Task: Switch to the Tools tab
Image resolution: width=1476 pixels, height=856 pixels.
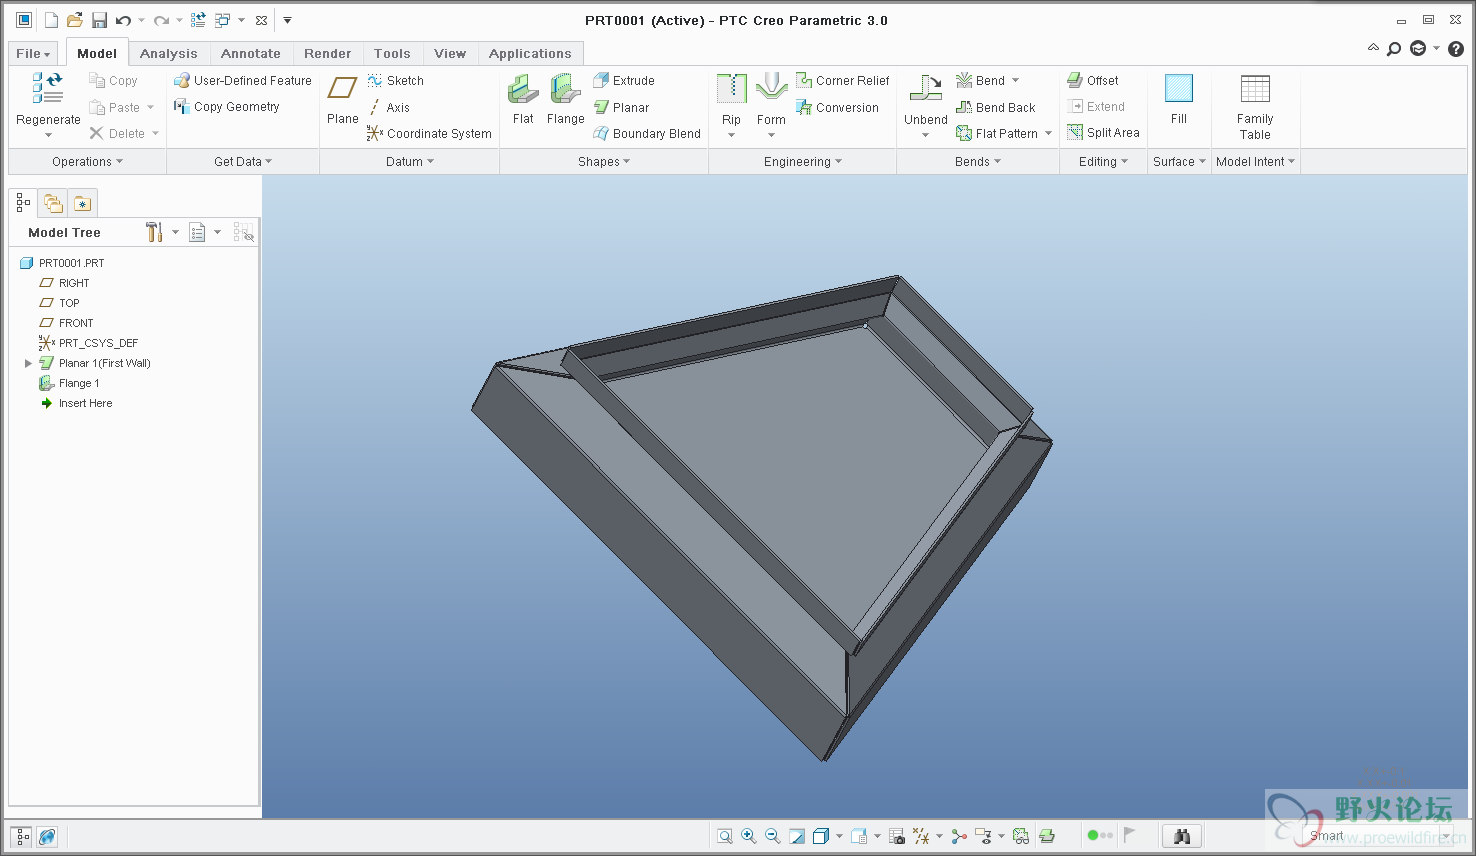Action: (392, 53)
